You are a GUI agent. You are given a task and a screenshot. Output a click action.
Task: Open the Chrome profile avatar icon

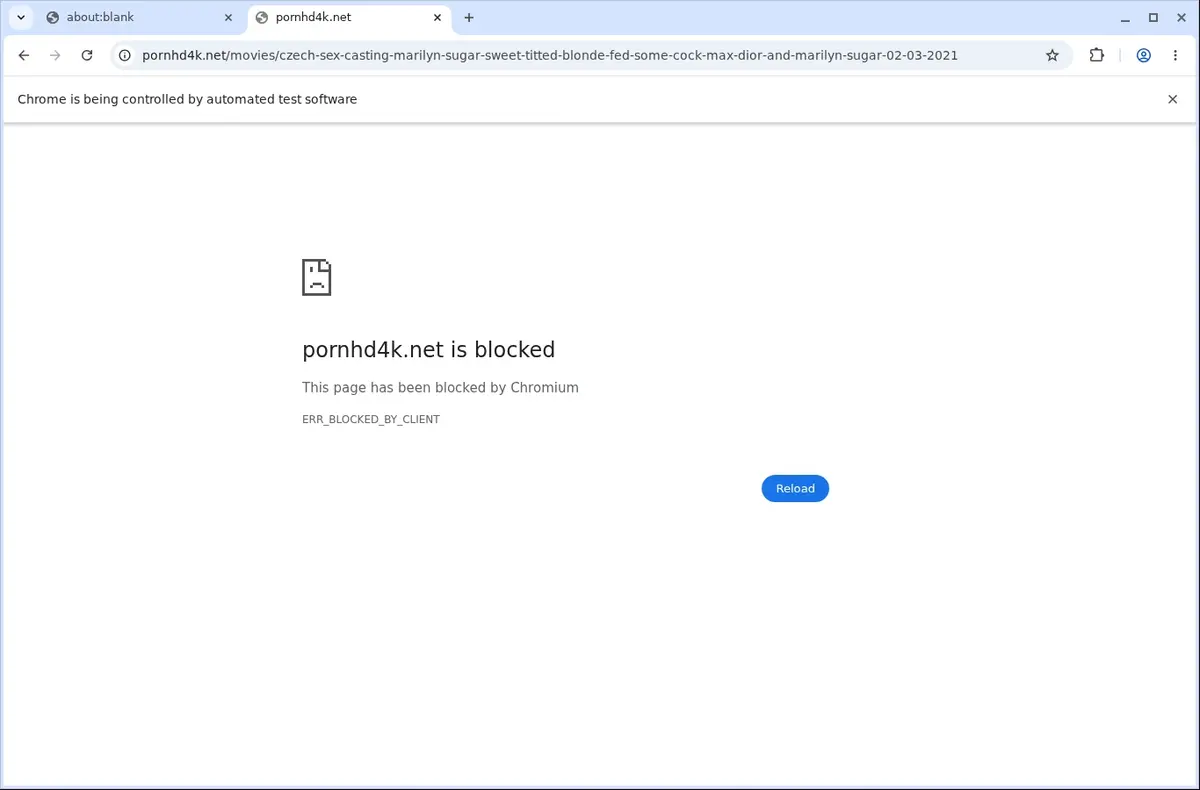point(1143,56)
